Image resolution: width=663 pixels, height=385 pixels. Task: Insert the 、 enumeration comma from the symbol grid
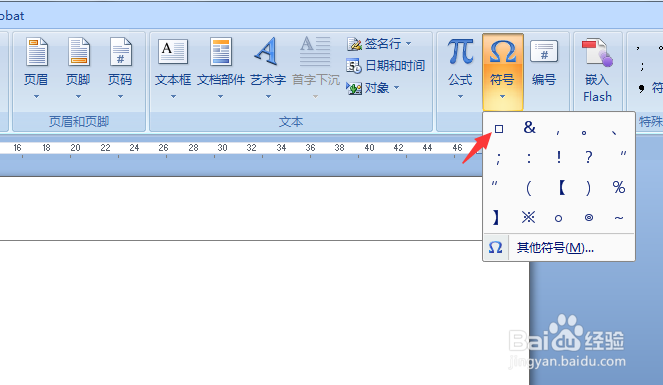pyautogui.click(x=614, y=133)
